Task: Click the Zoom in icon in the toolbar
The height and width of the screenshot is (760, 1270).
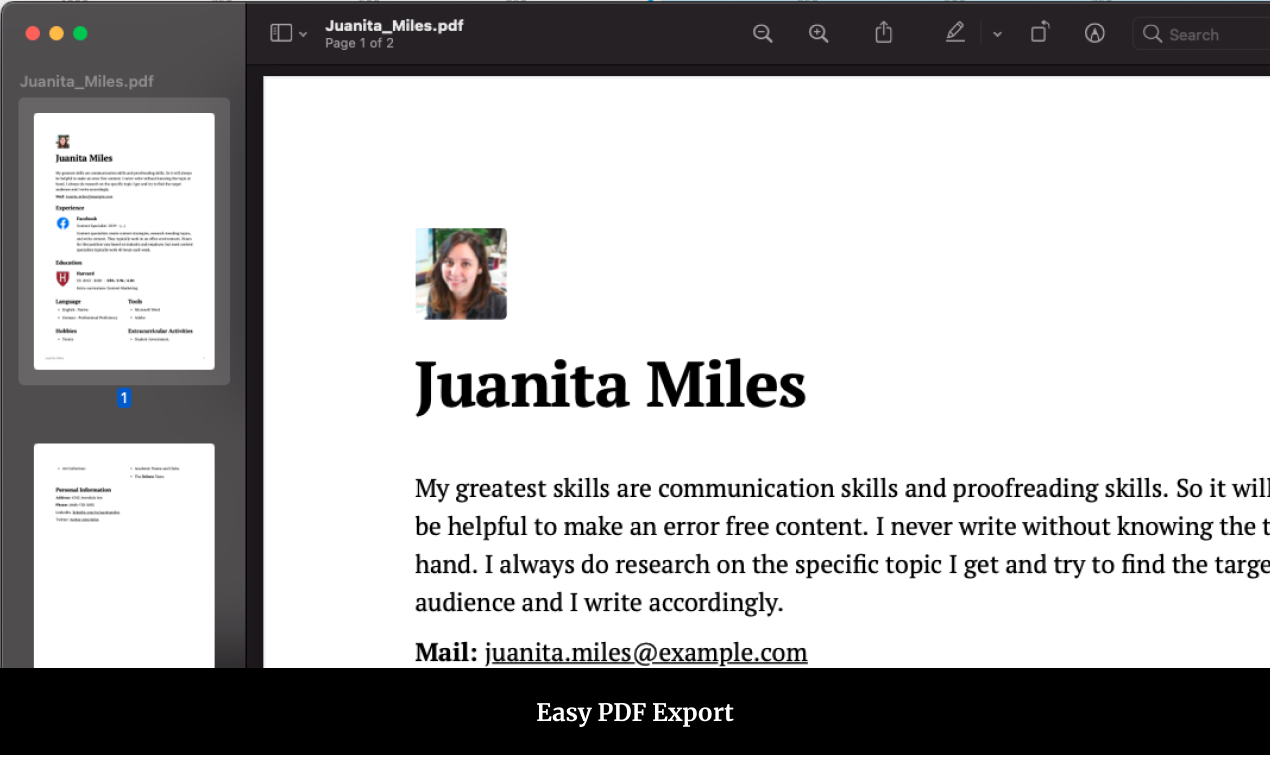Action: point(819,33)
